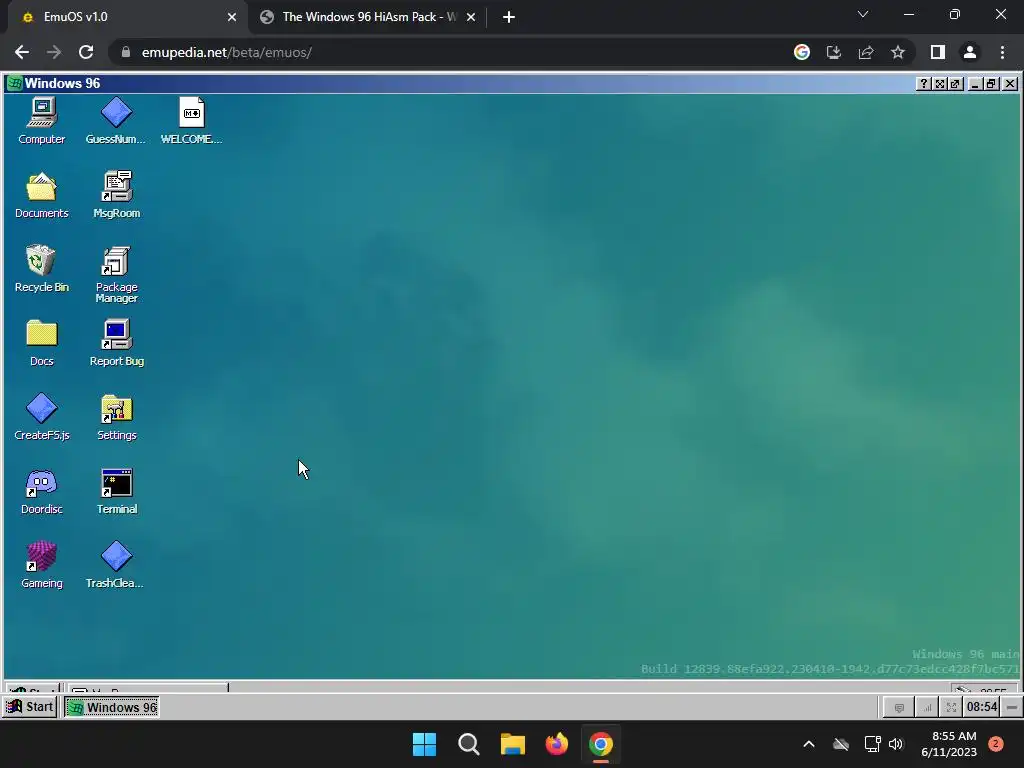Image resolution: width=1024 pixels, height=768 pixels.
Task: Open the GuessNum desktop icon
Action: point(116,121)
